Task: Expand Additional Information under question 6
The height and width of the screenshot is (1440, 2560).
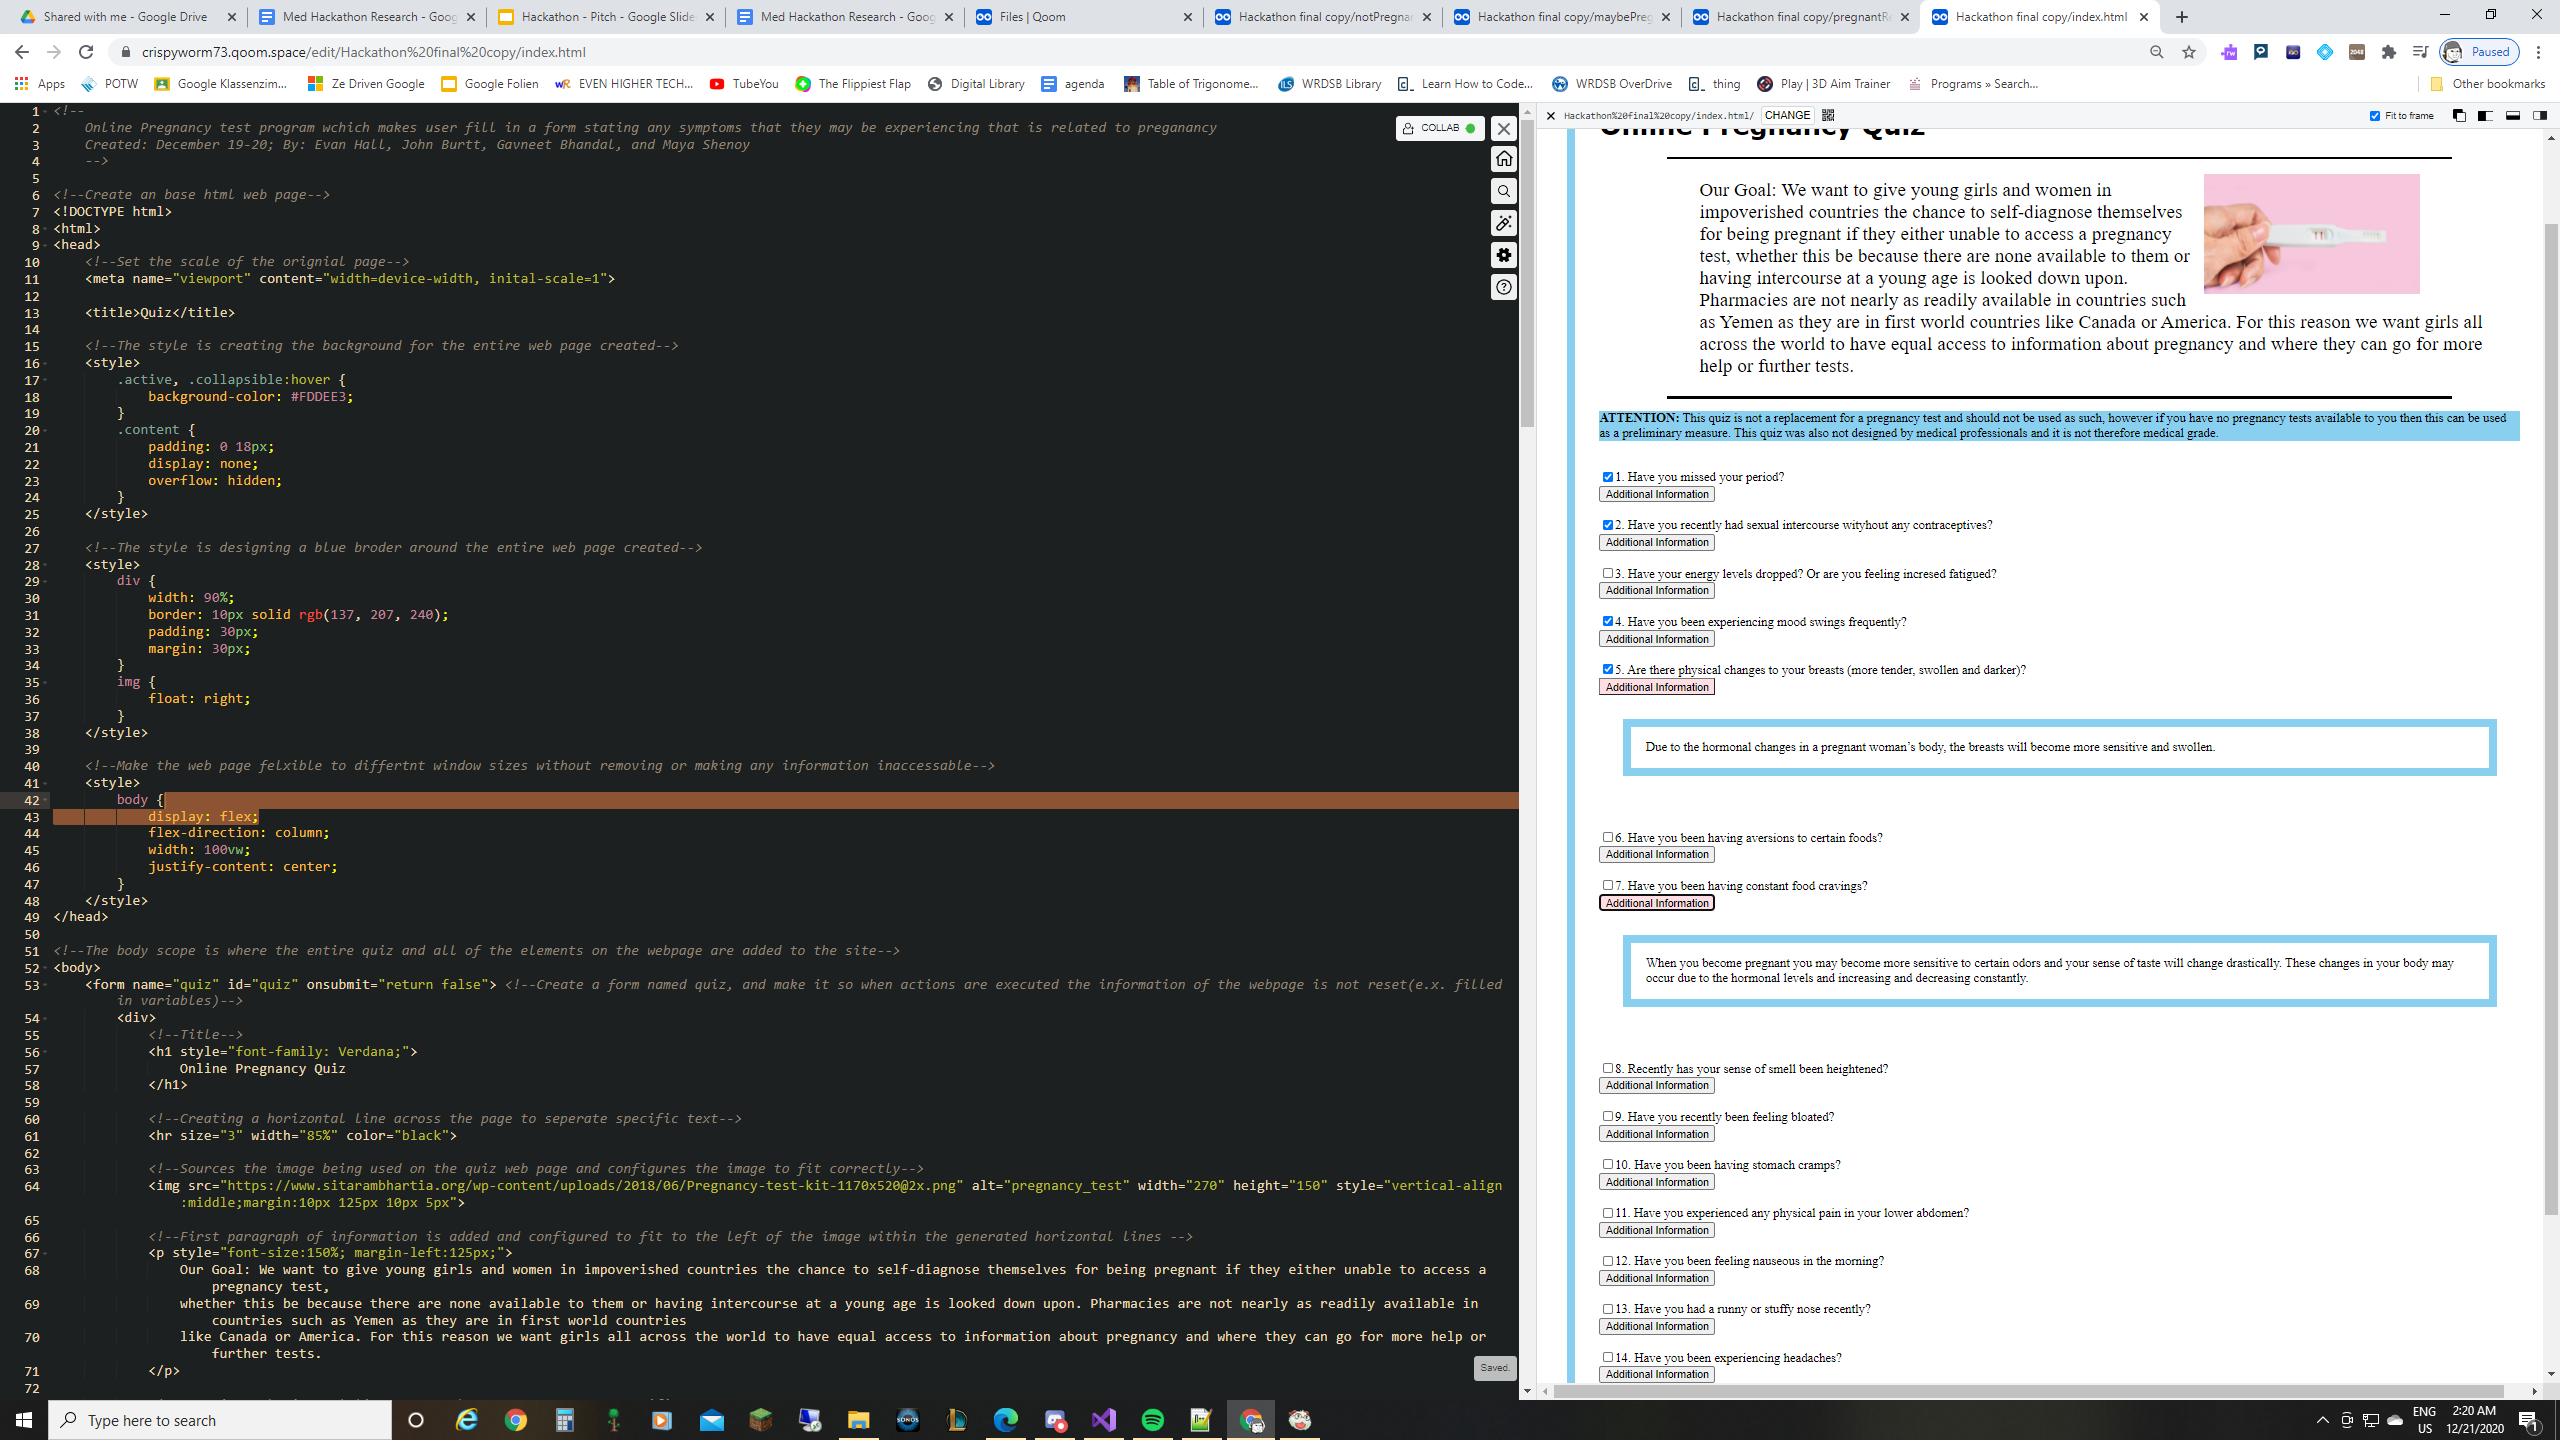Action: (1656, 855)
